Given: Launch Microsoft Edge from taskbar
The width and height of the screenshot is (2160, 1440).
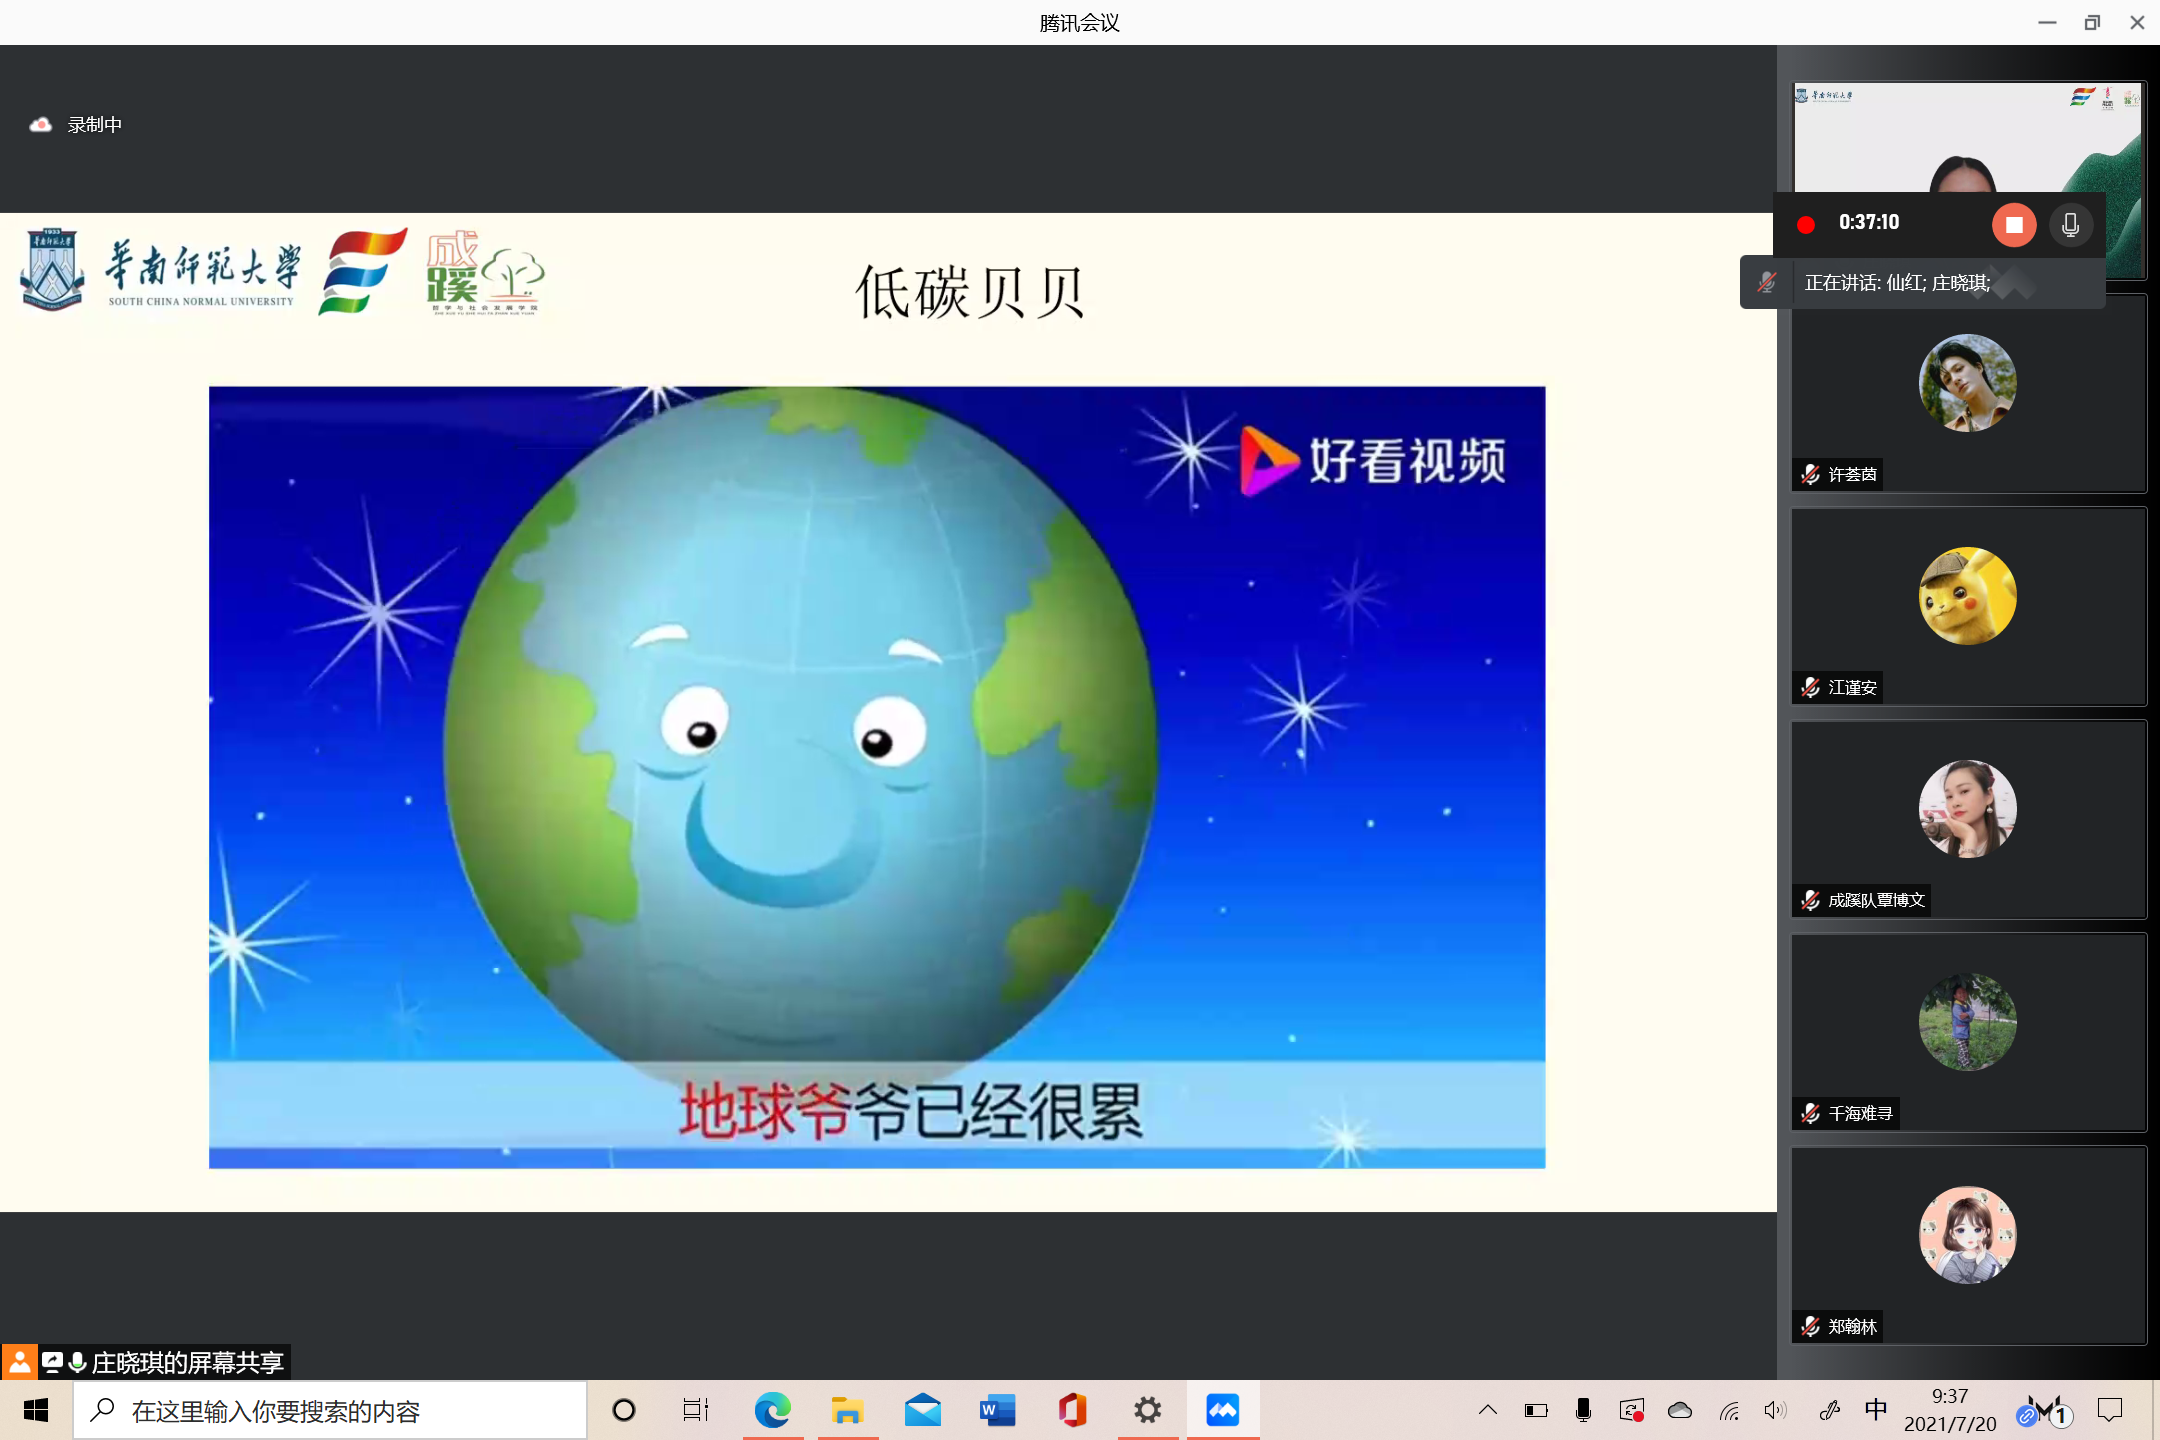Looking at the screenshot, I should 772,1411.
